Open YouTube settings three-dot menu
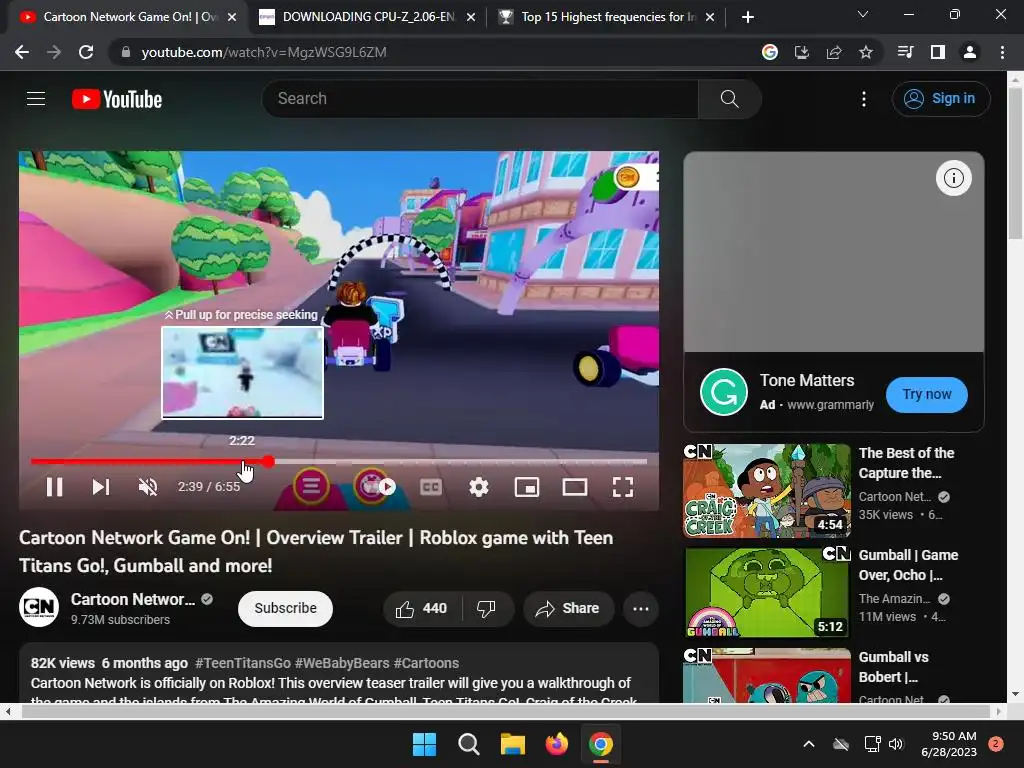 pyautogui.click(x=864, y=99)
